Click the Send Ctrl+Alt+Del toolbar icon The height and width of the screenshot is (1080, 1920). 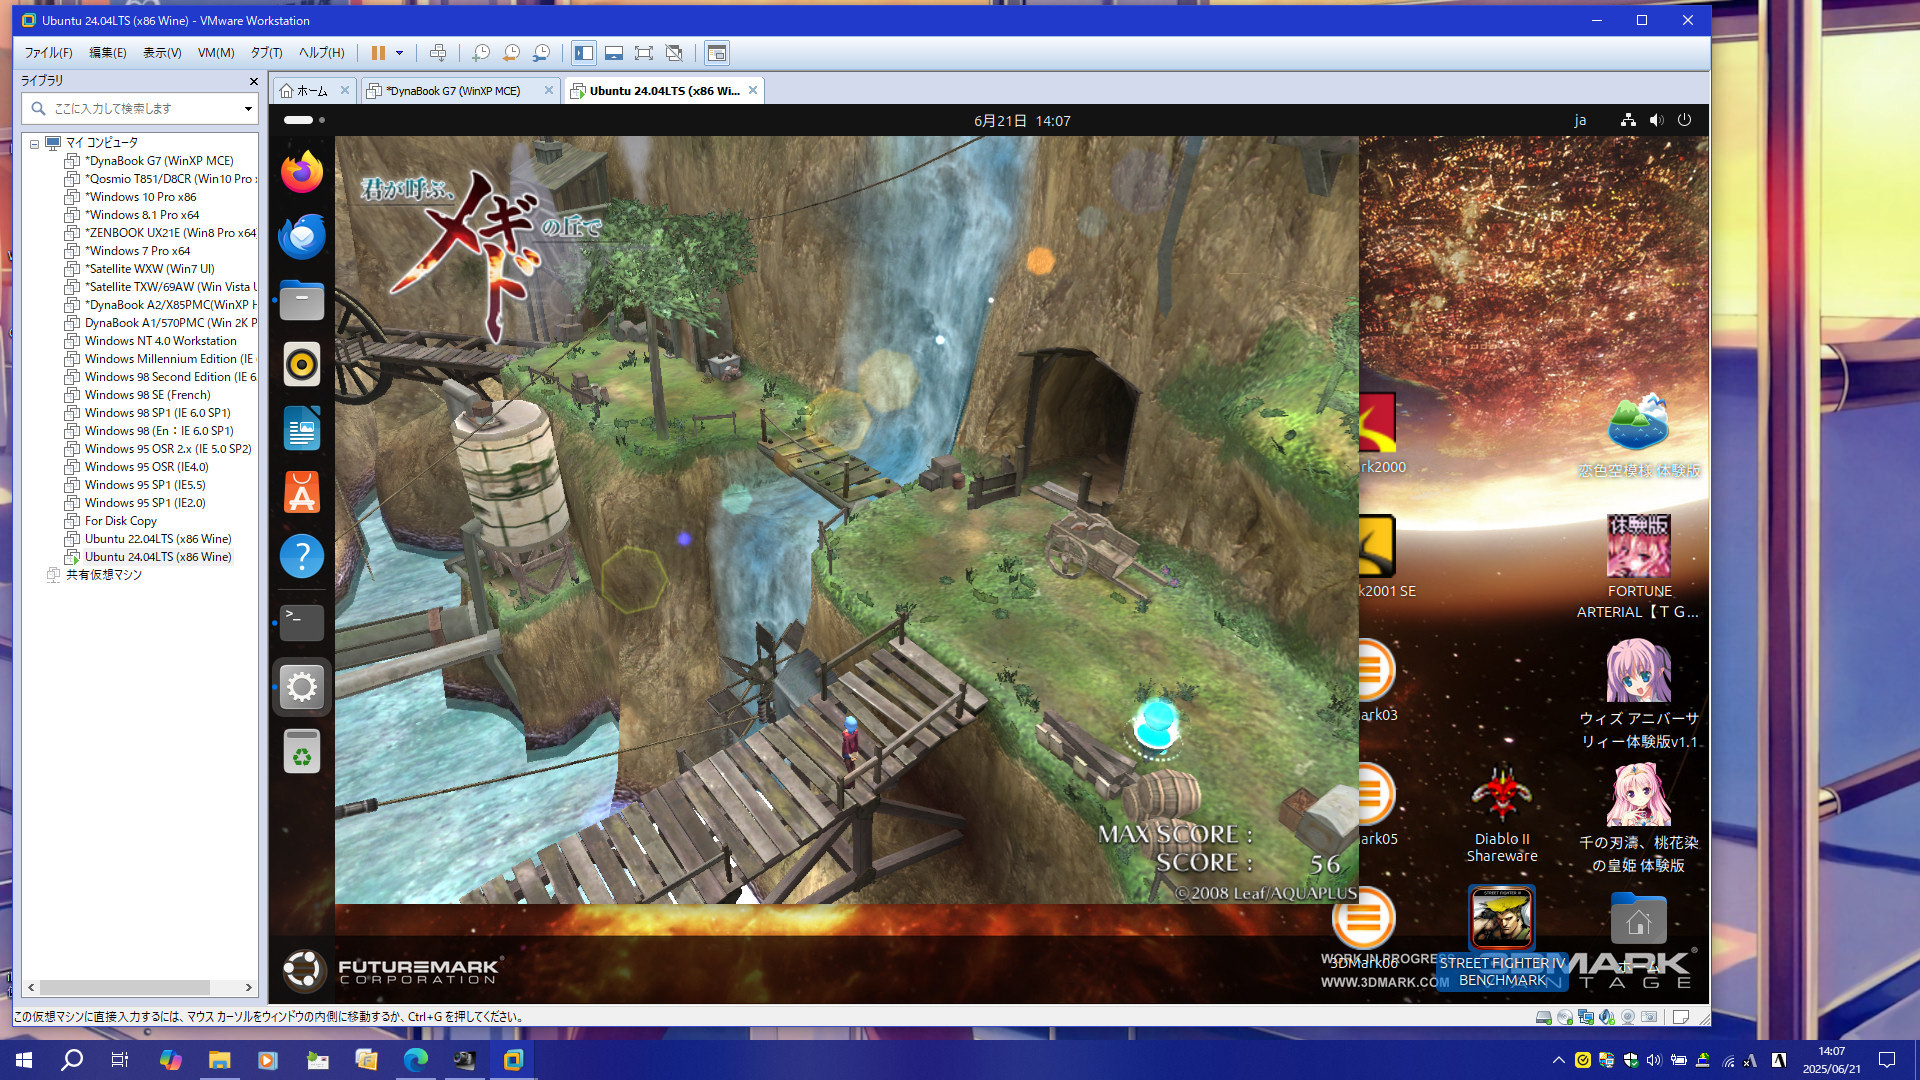coord(438,53)
